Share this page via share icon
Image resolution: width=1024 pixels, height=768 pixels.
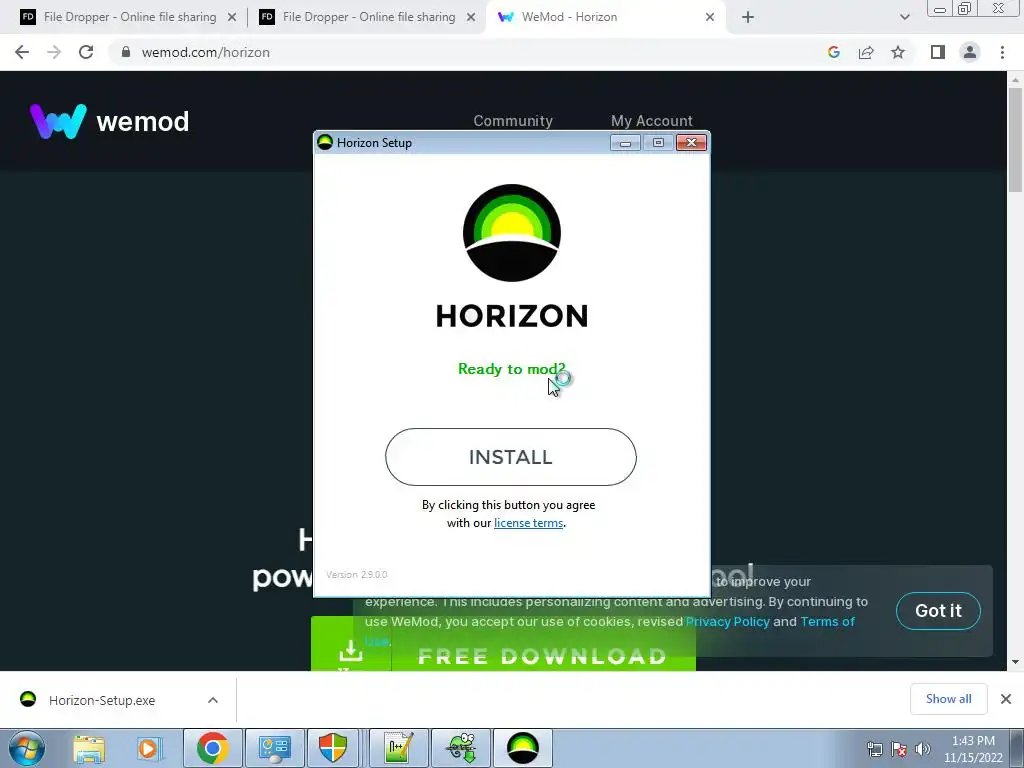(866, 52)
